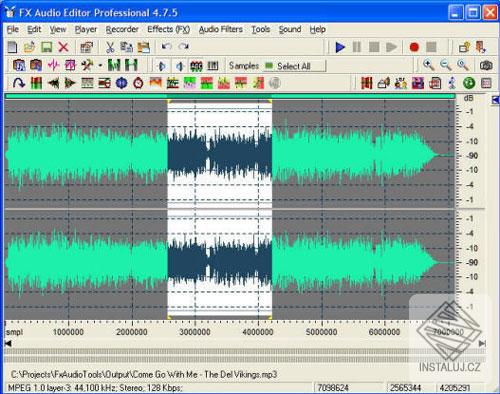Click the status bar value 4205291
The width and height of the screenshot is (500, 394).
click(x=455, y=388)
